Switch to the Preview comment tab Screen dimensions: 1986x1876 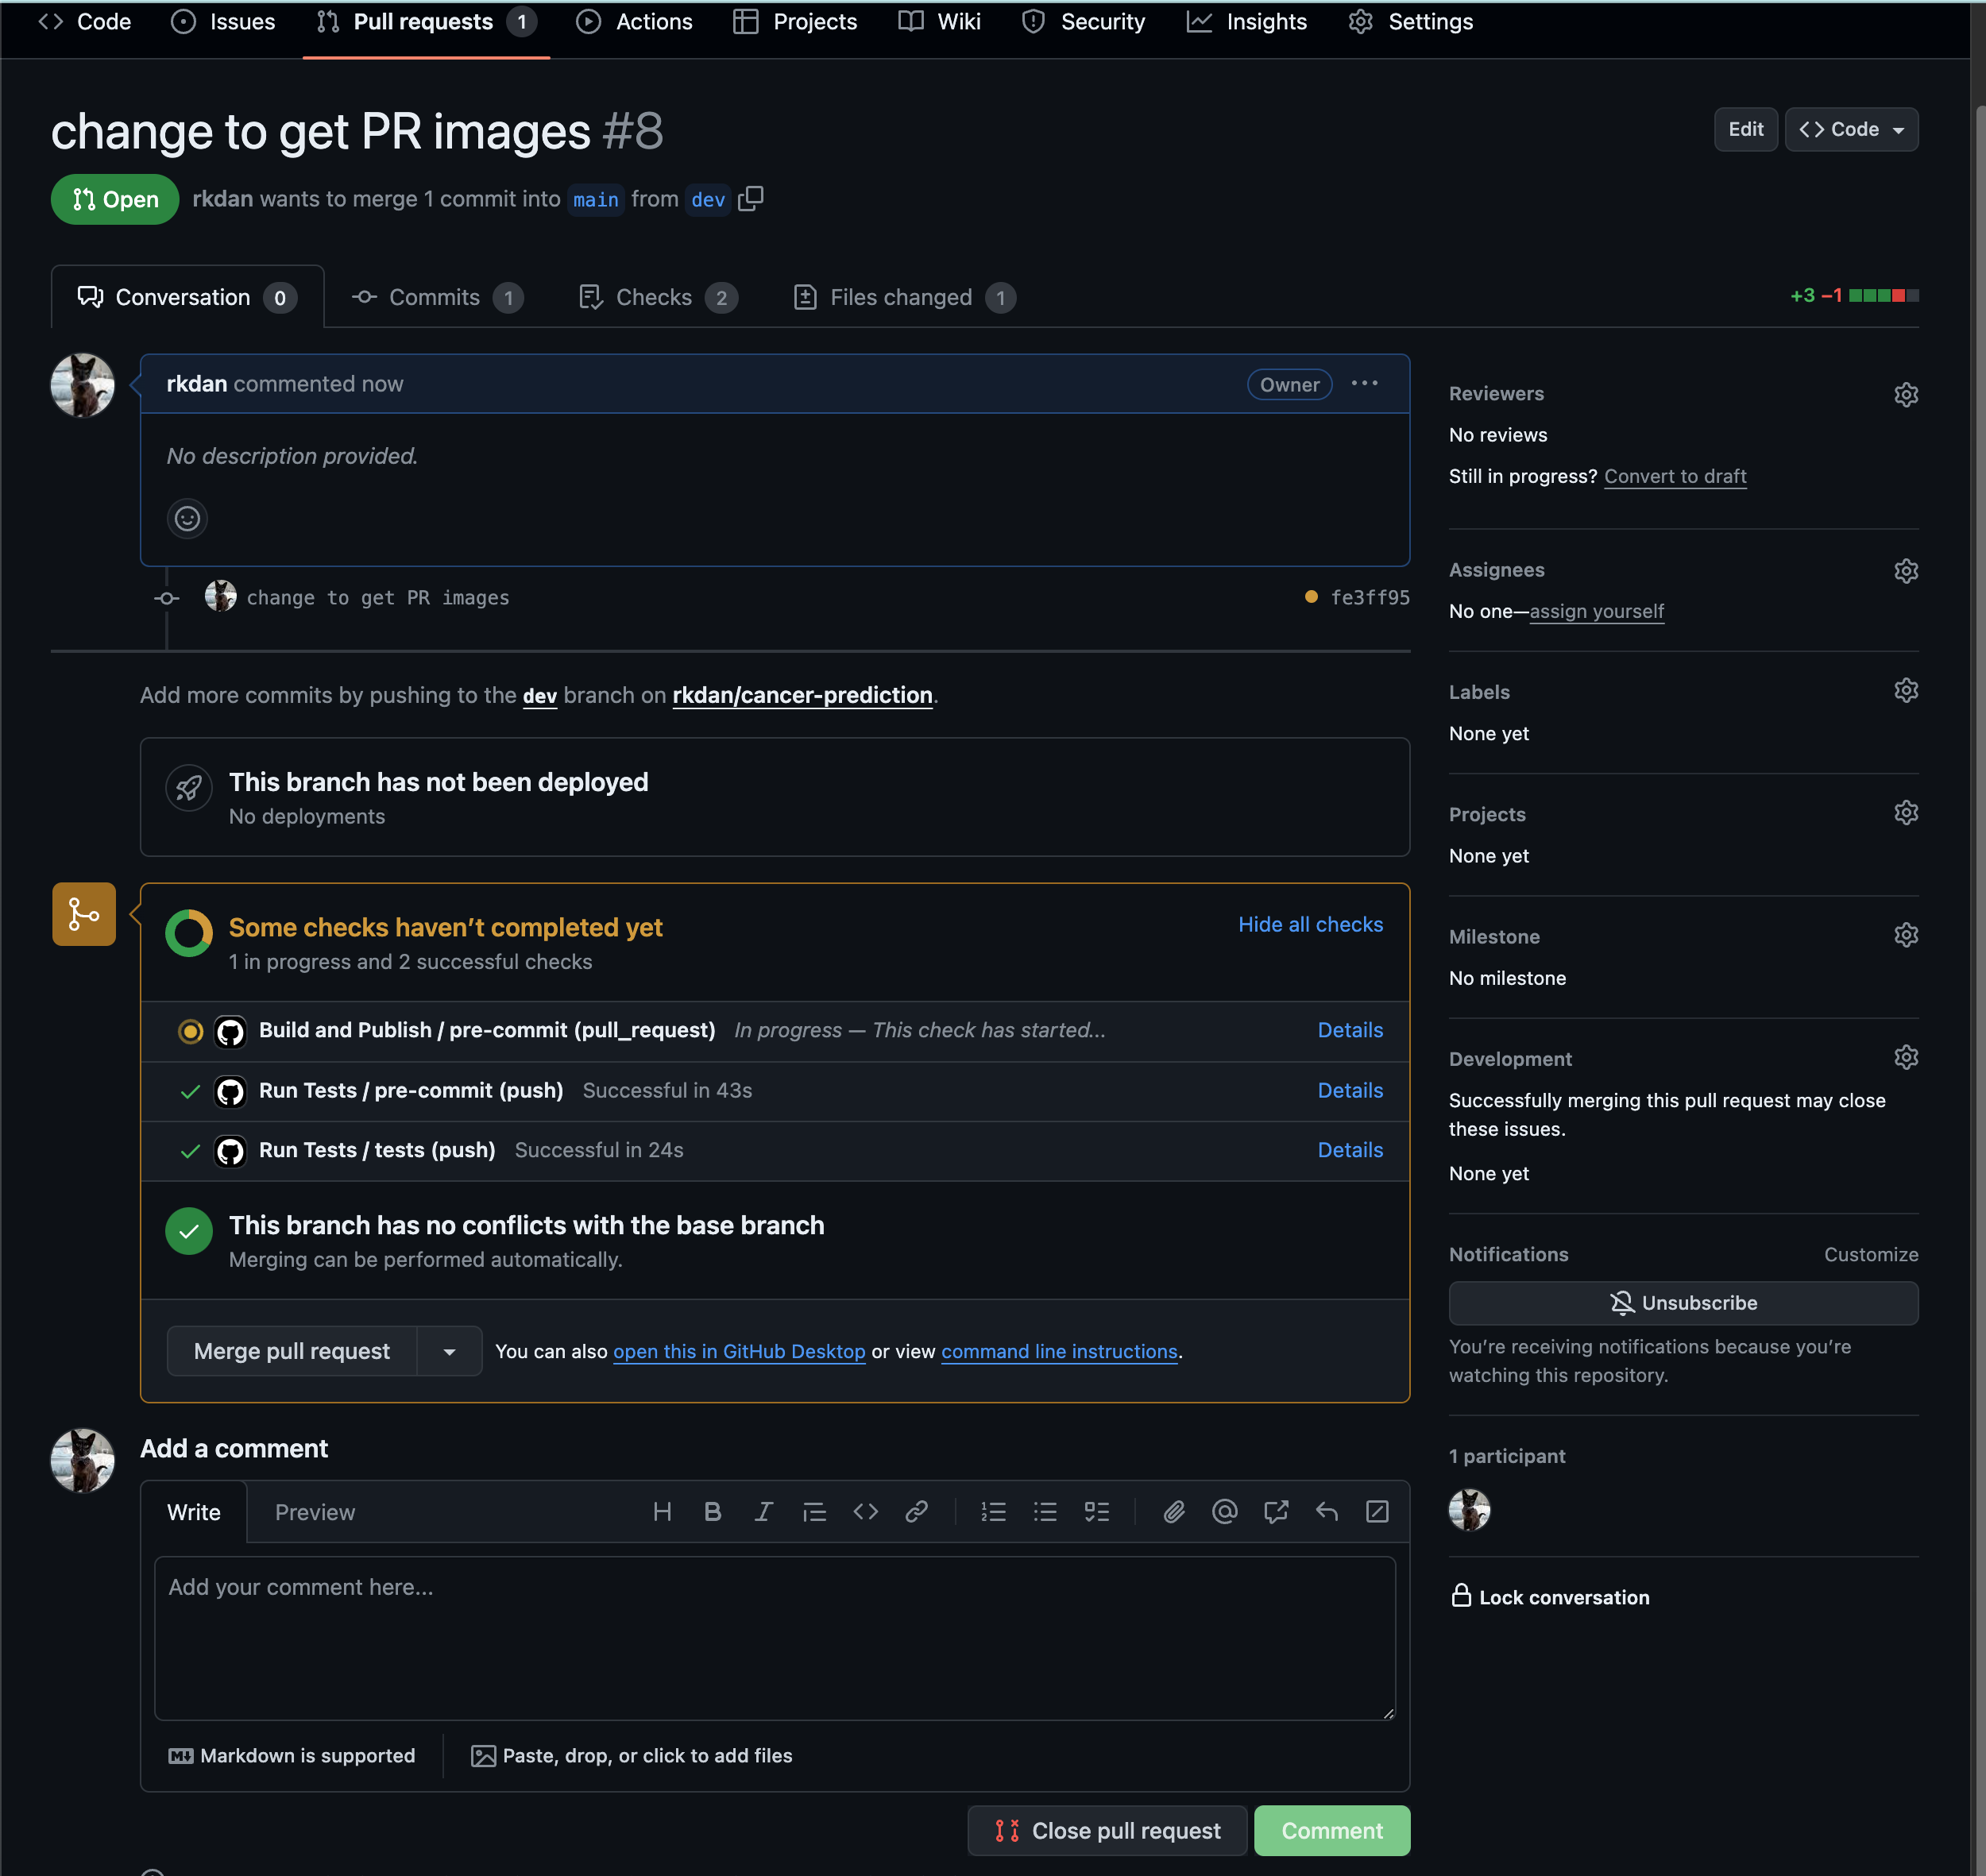pyautogui.click(x=315, y=1512)
